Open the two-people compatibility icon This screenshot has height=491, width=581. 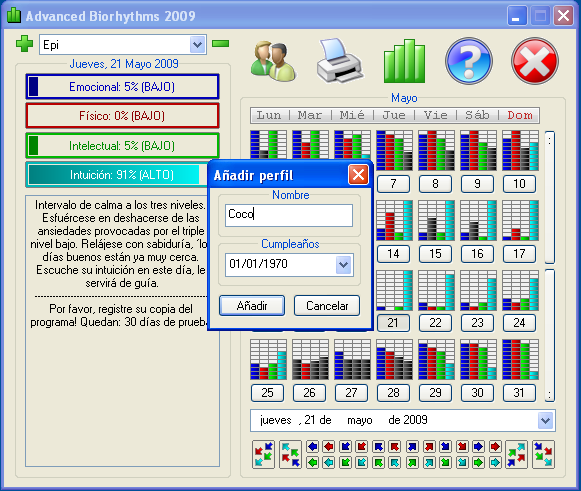click(273, 61)
